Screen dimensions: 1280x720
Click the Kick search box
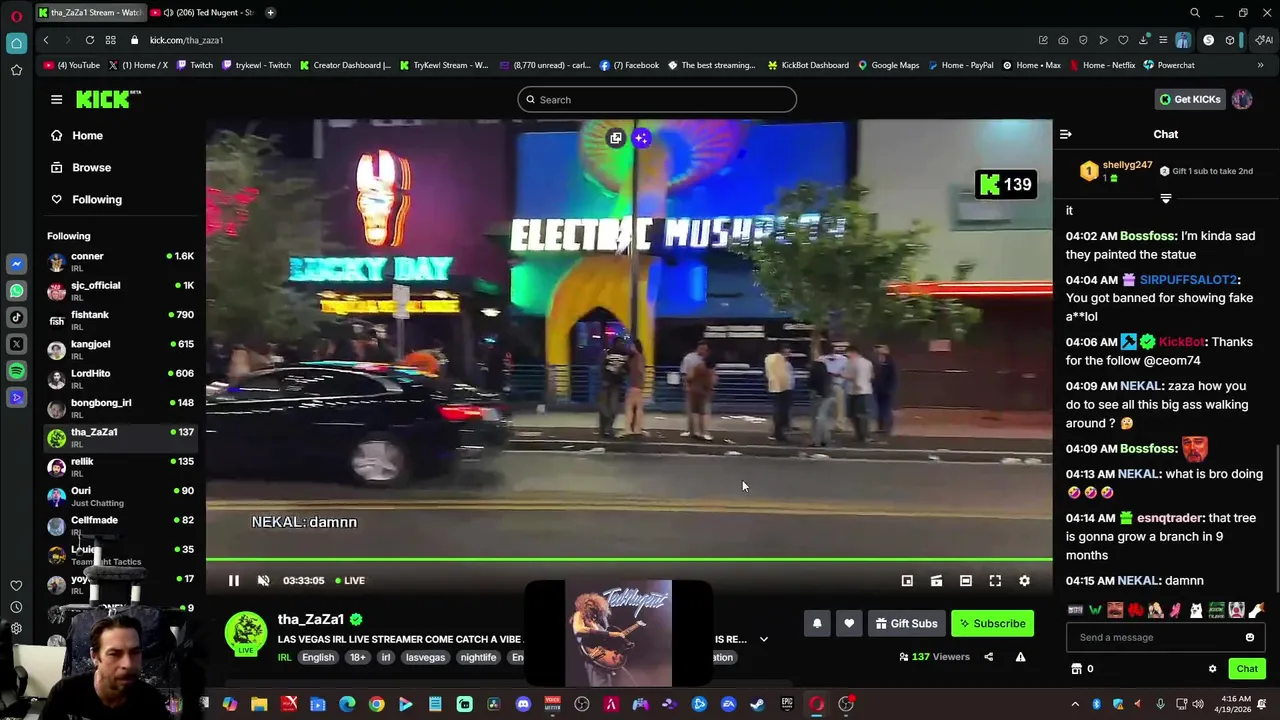click(657, 100)
